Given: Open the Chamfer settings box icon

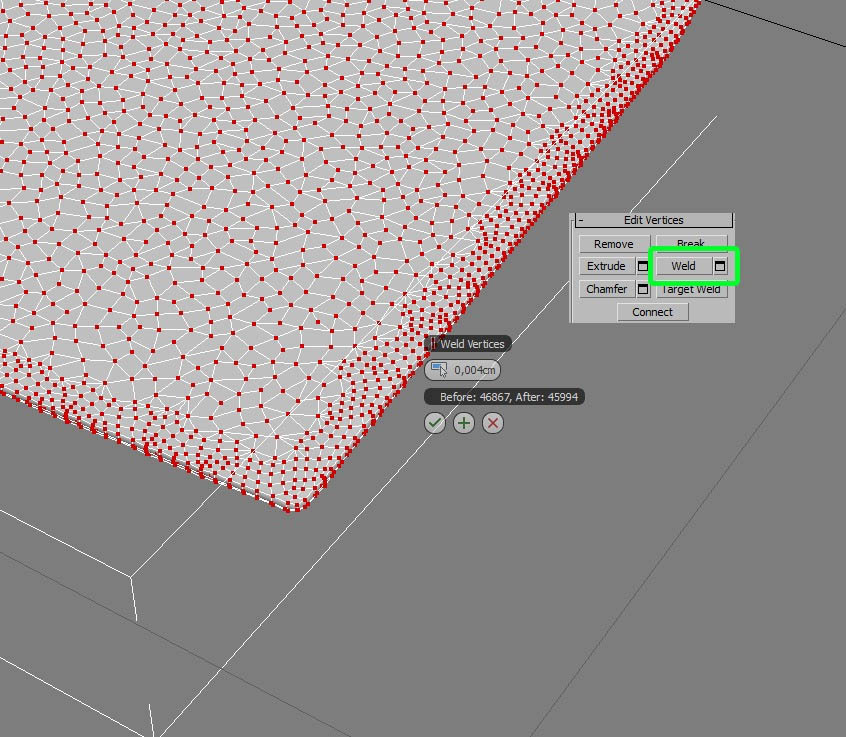Looking at the screenshot, I should pyautogui.click(x=643, y=289).
